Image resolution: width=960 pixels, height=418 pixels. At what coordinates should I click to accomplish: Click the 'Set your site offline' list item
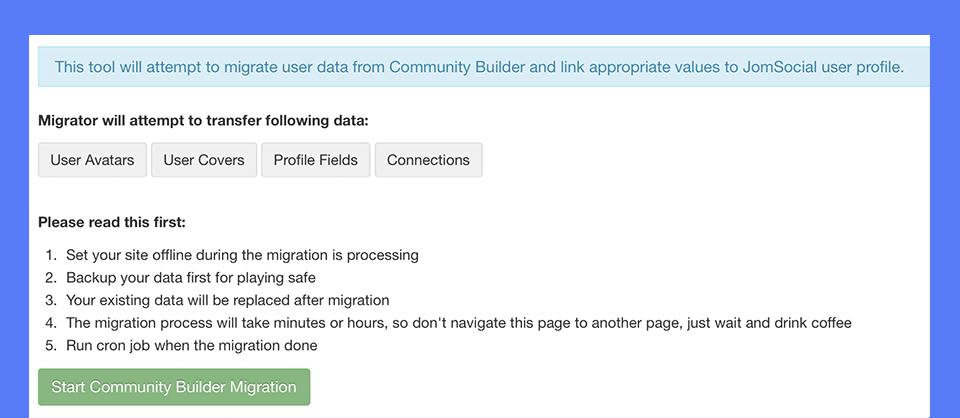point(242,255)
